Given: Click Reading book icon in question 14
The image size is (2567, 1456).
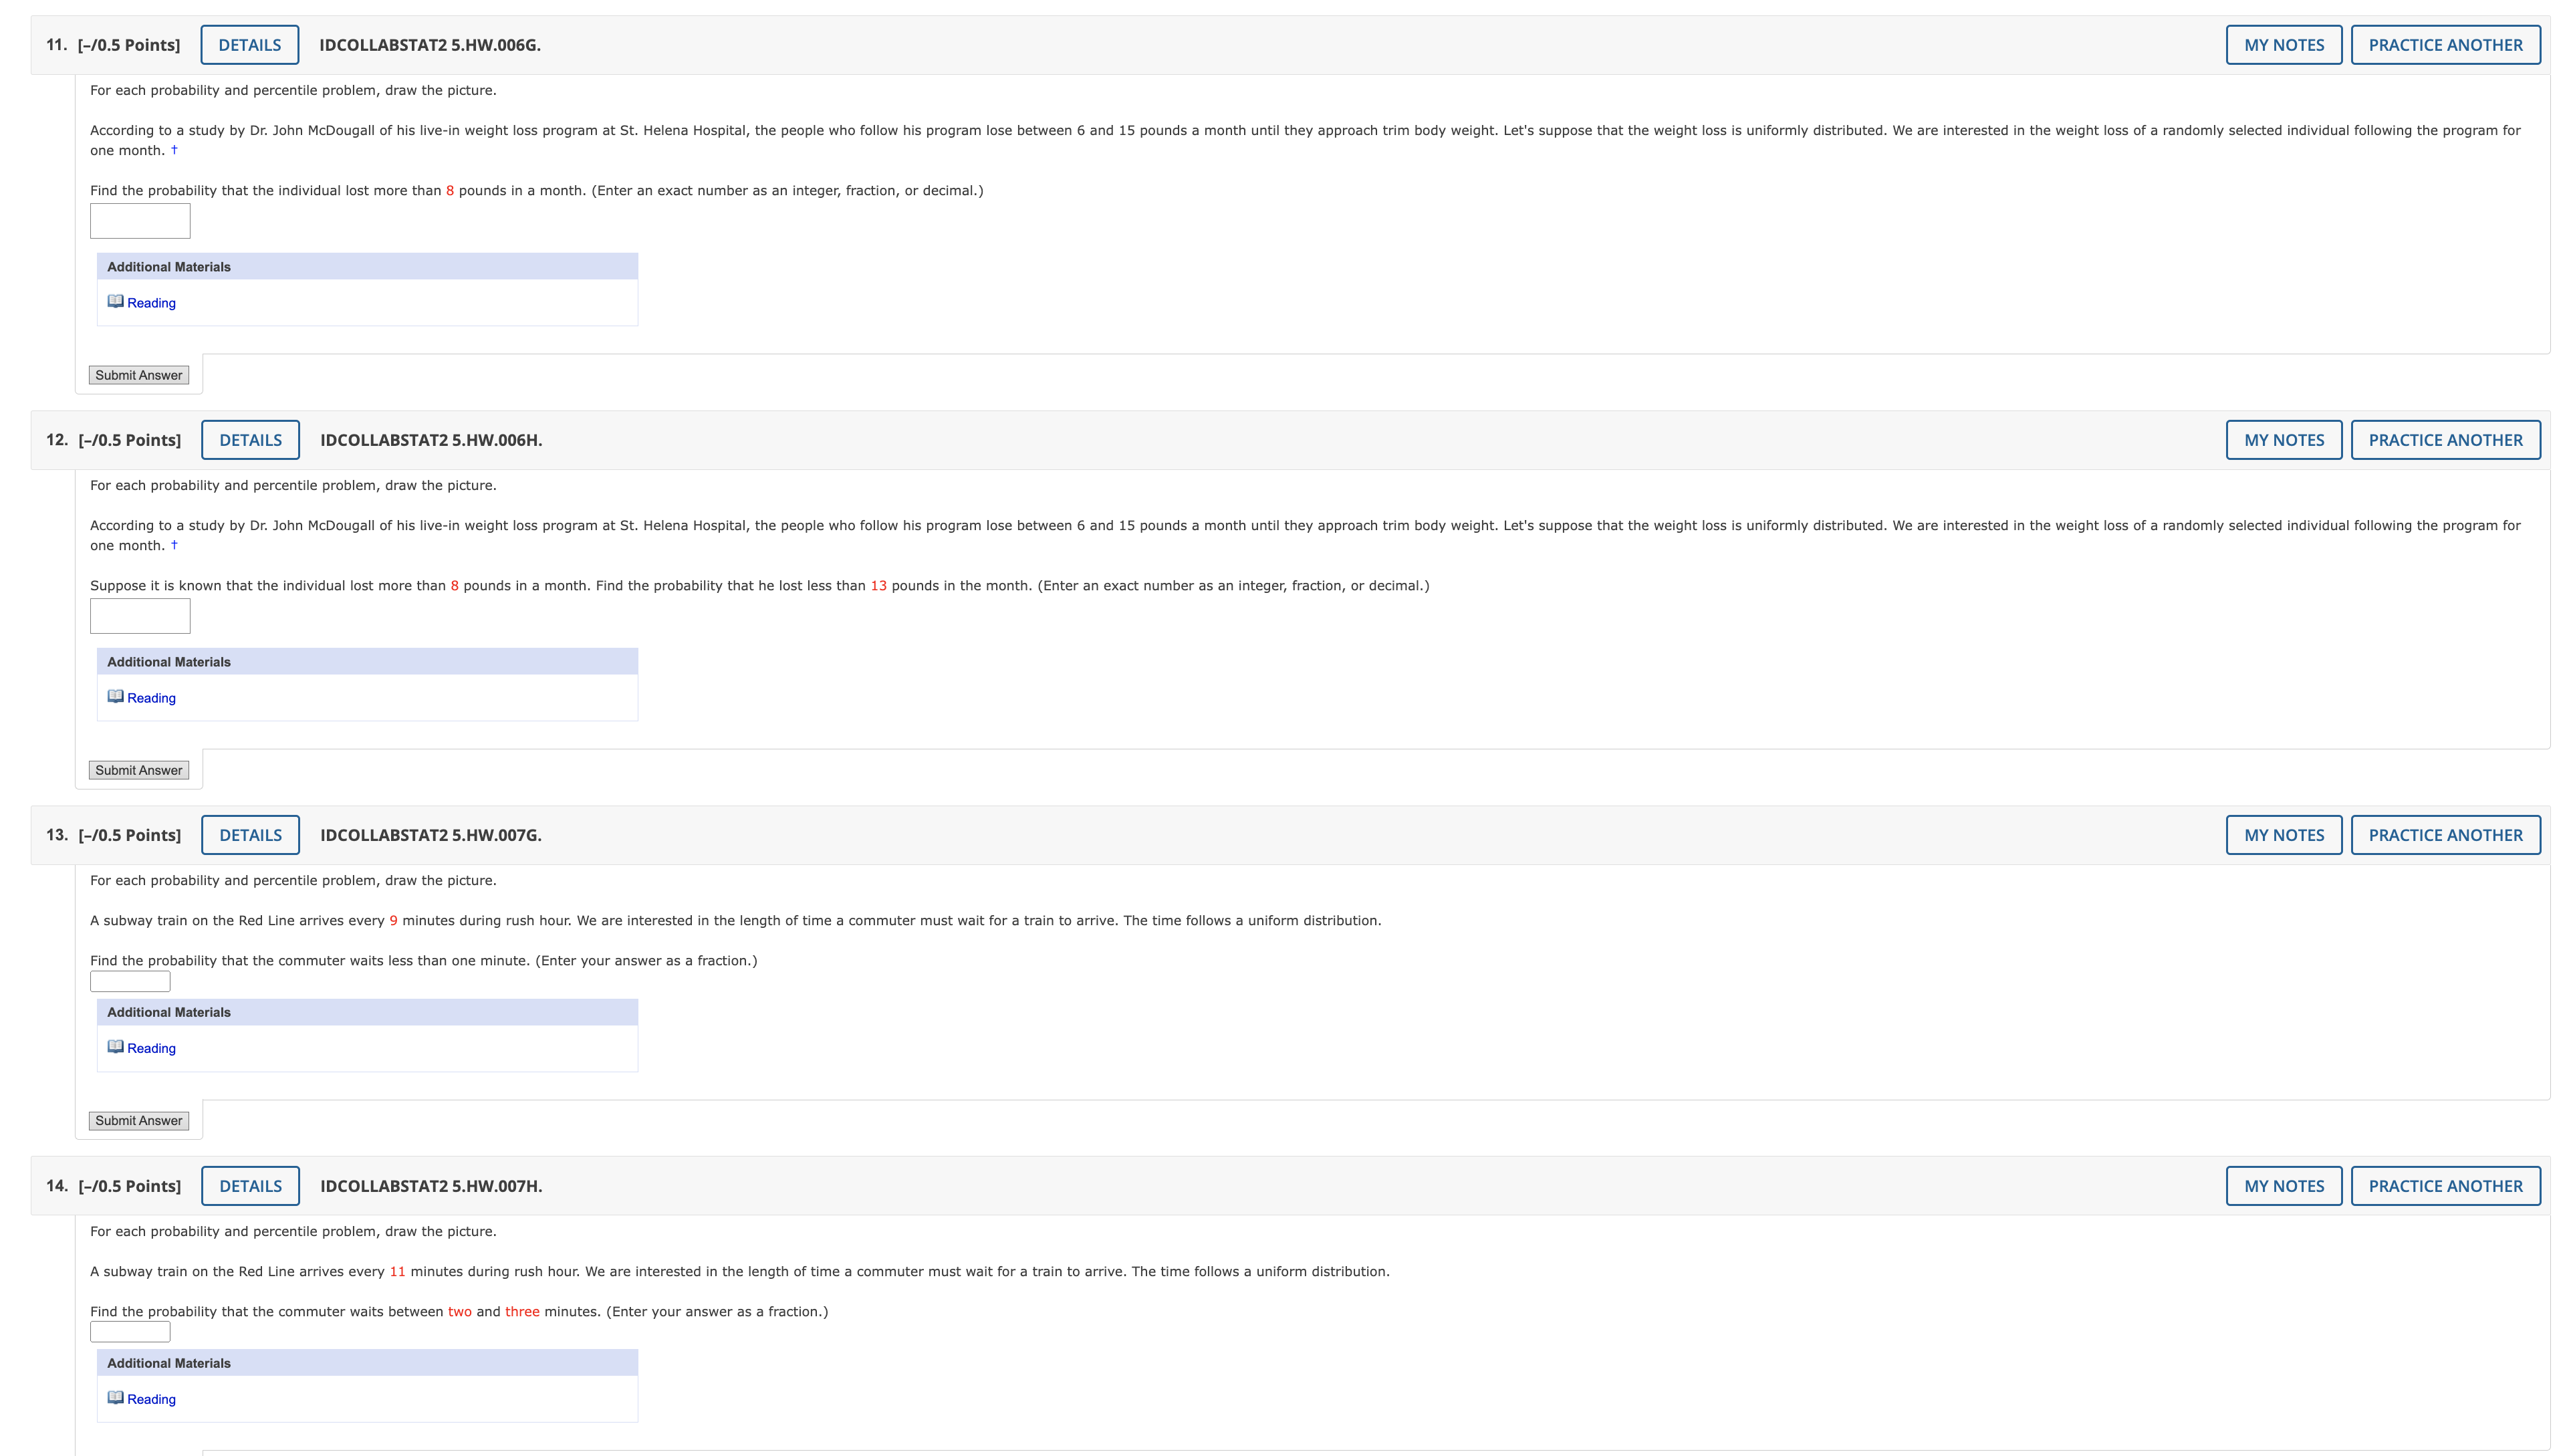Looking at the screenshot, I should click(x=115, y=1398).
